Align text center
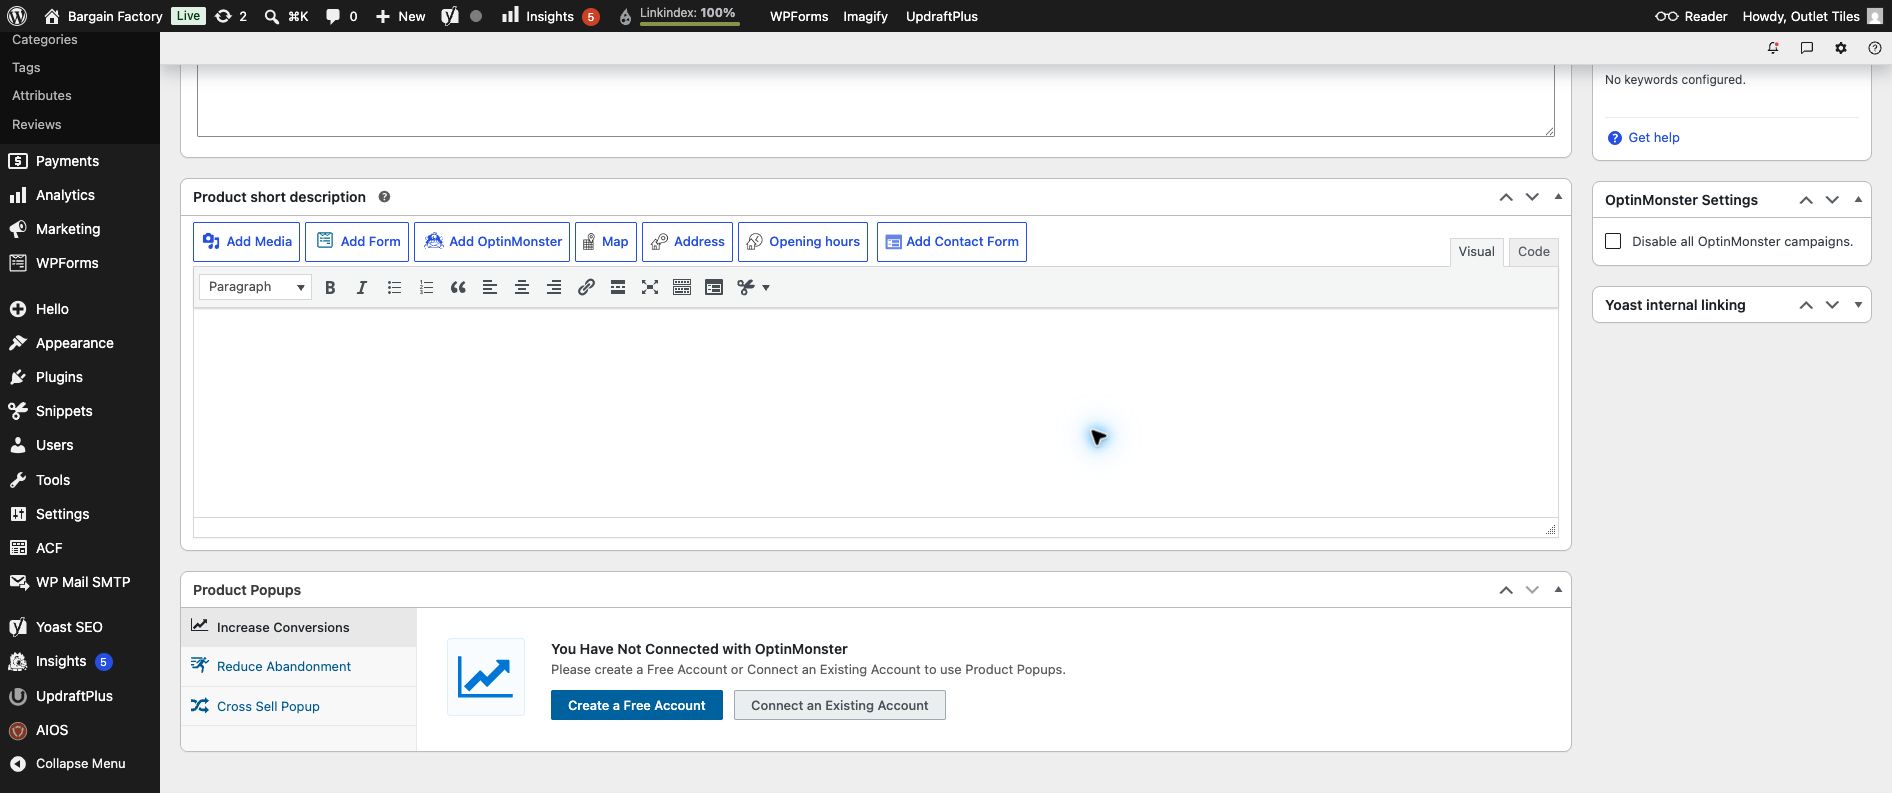 pyautogui.click(x=522, y=287)
